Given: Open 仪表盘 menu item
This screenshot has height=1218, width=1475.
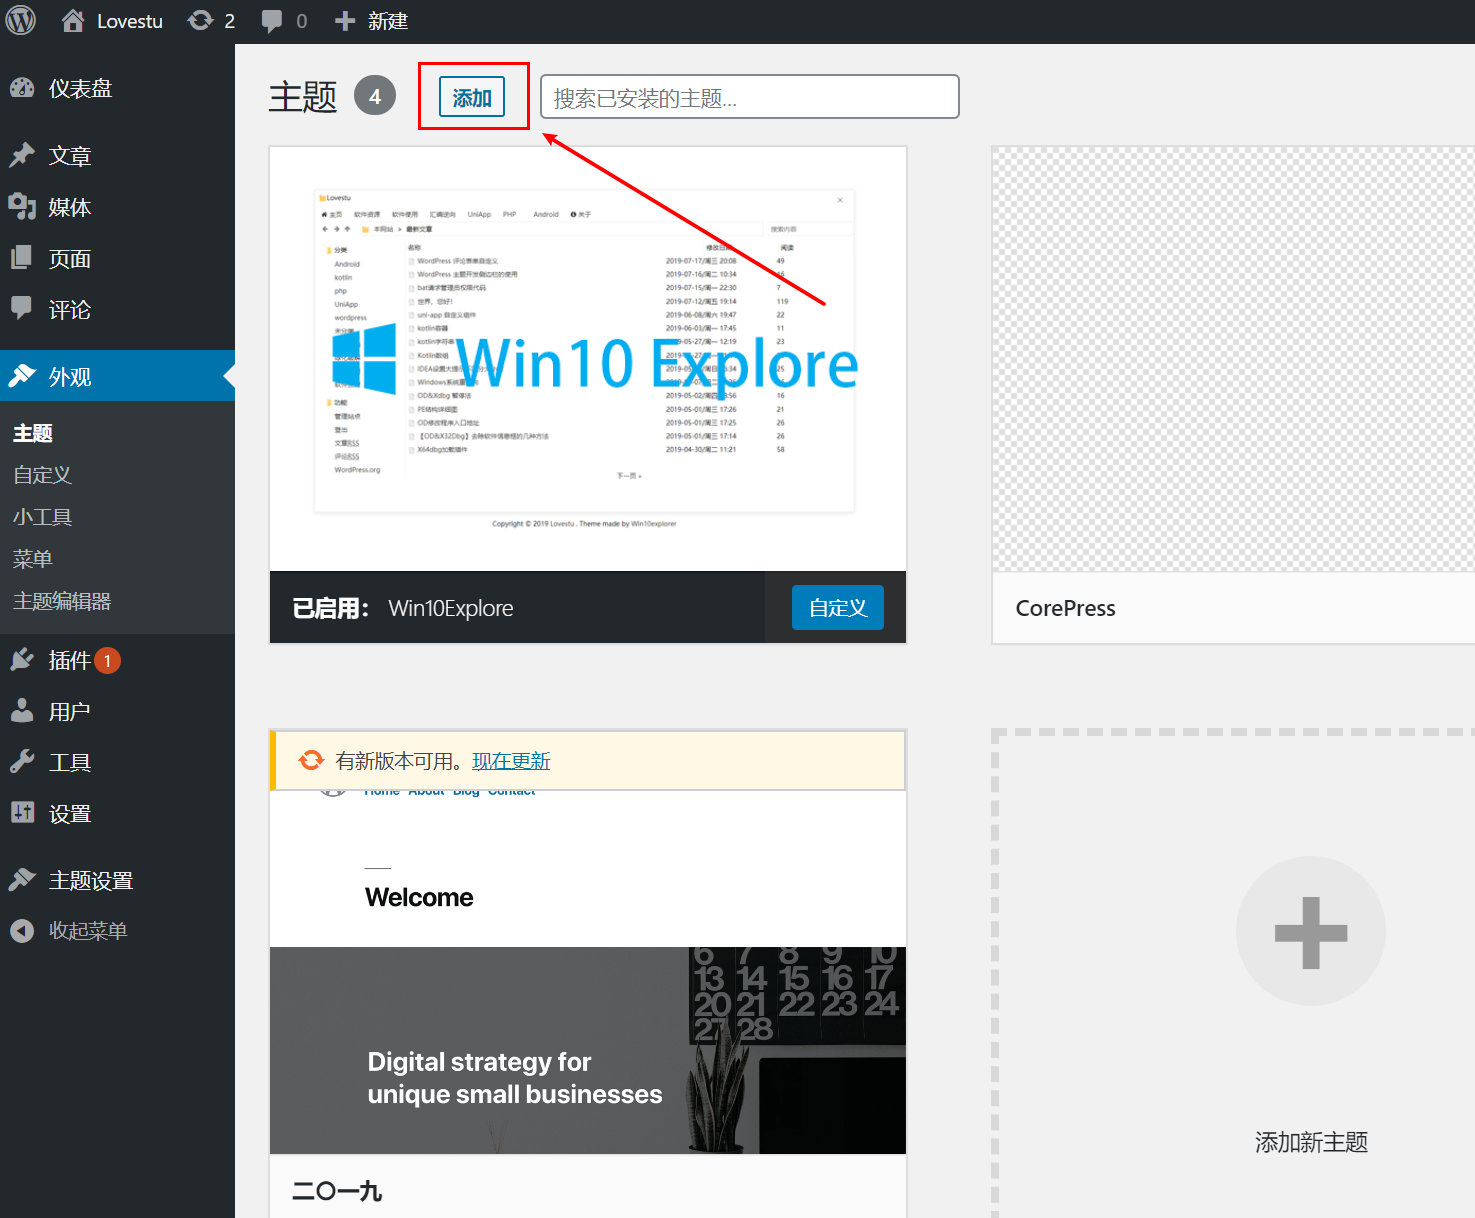Looking at the screenshot, I should pyautogui.click(x=81, y=88).
